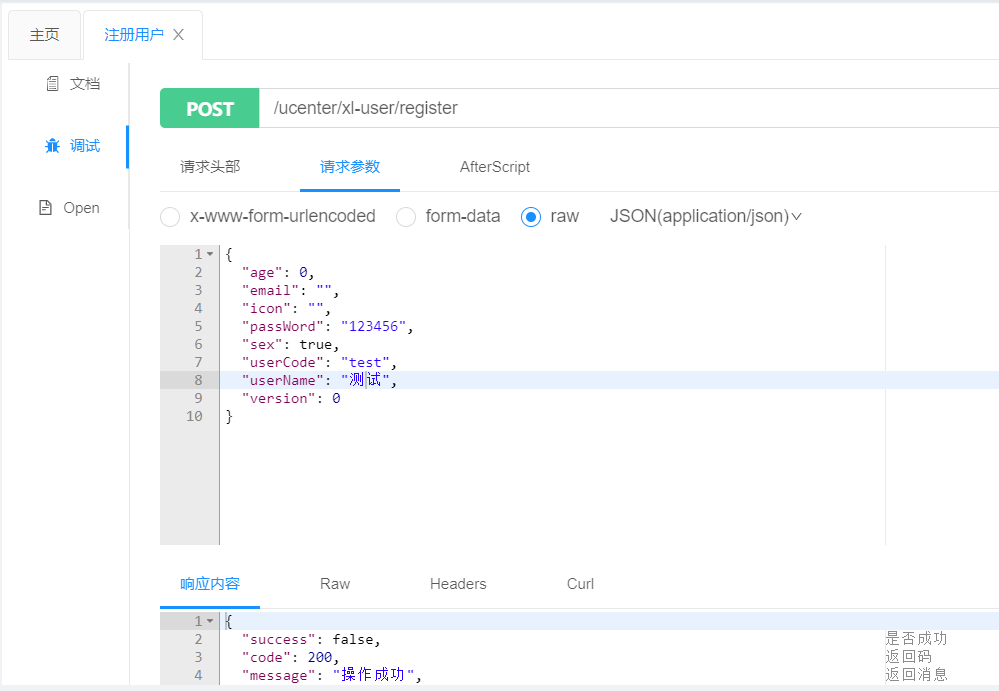Viewport: 999px width, 691px height.
Task: Switch to the 主页 tab
Action: (x=44, y=35)
